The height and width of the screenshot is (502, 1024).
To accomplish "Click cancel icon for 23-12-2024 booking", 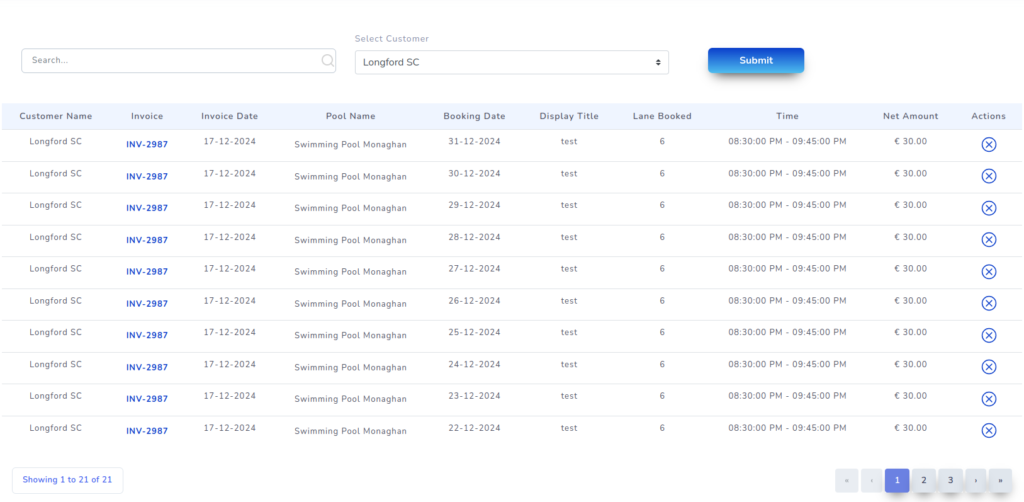I will (x=988, y=399).
